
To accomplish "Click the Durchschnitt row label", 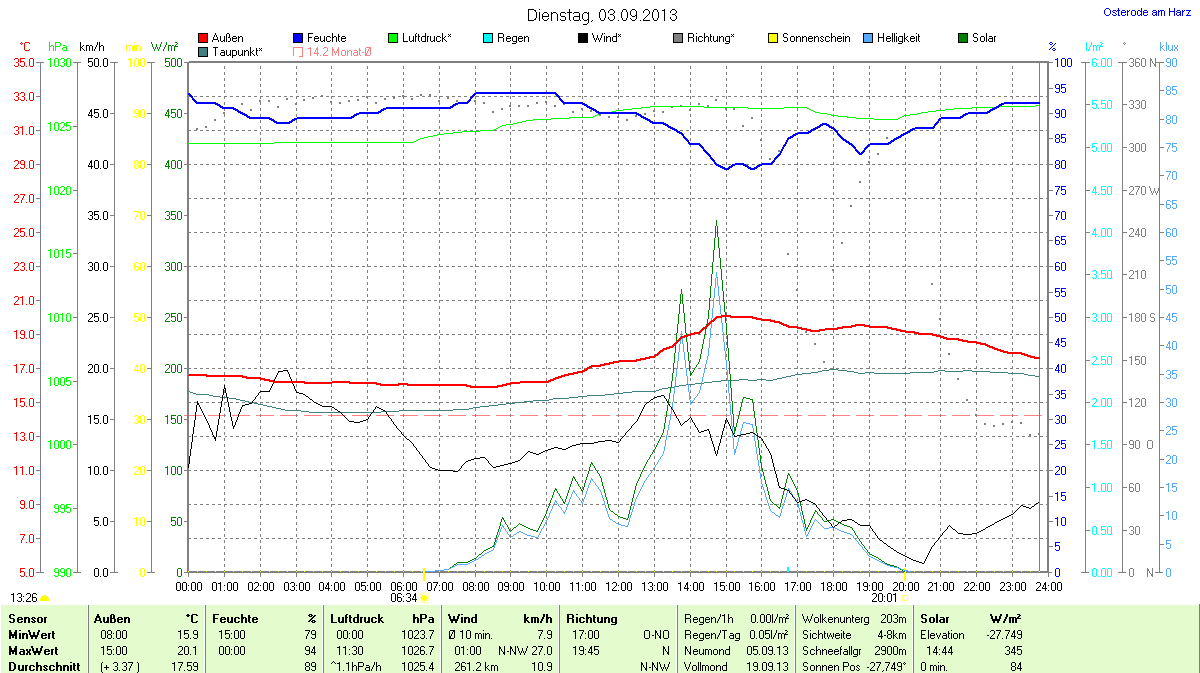I will pyautogui.click(x=43, y=665).
